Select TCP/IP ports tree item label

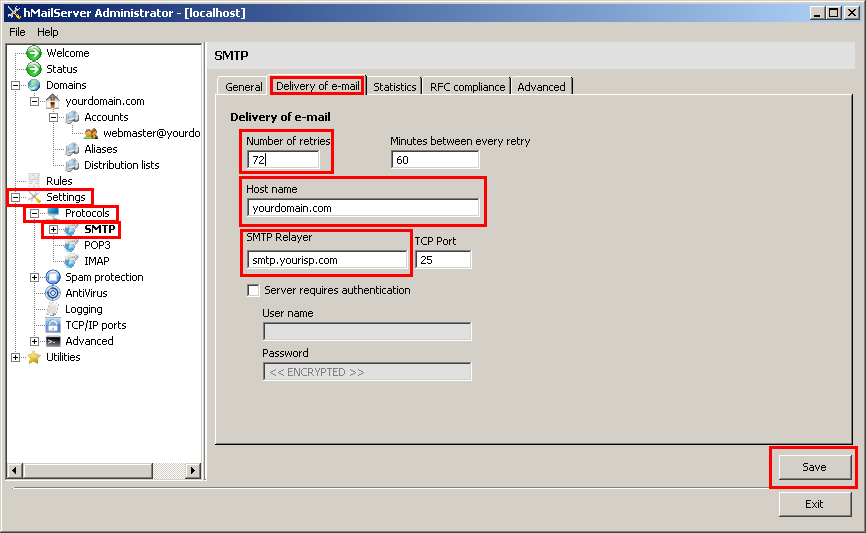click(96, 325)
